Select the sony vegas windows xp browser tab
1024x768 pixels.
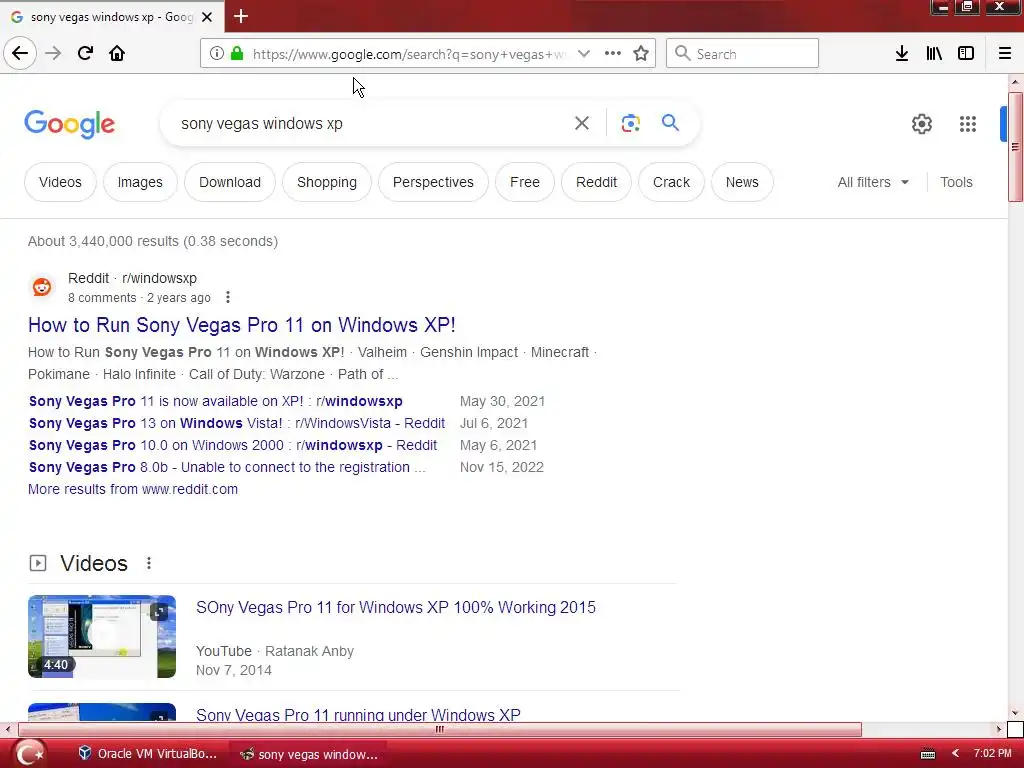point(112,17)
